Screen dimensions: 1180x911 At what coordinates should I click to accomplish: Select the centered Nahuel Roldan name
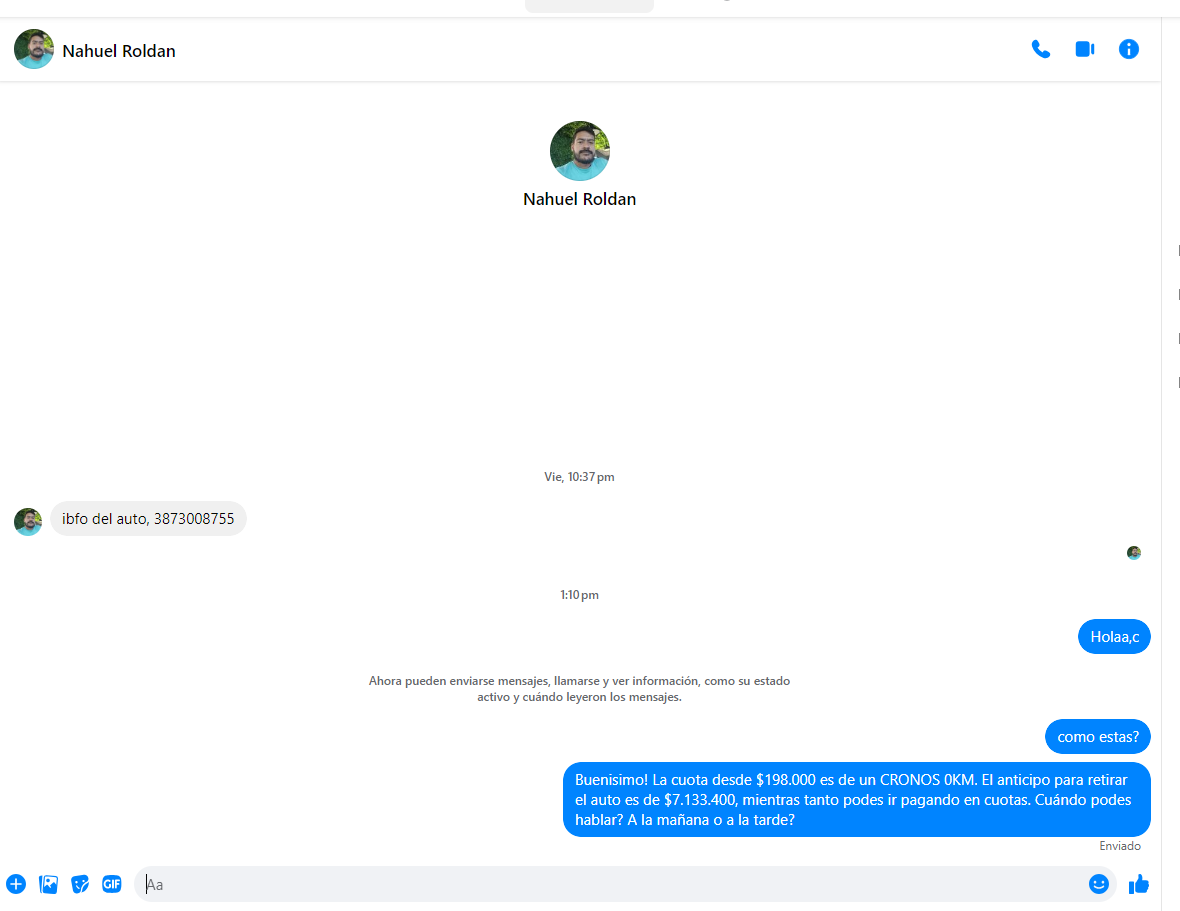[x=579, y=199]
